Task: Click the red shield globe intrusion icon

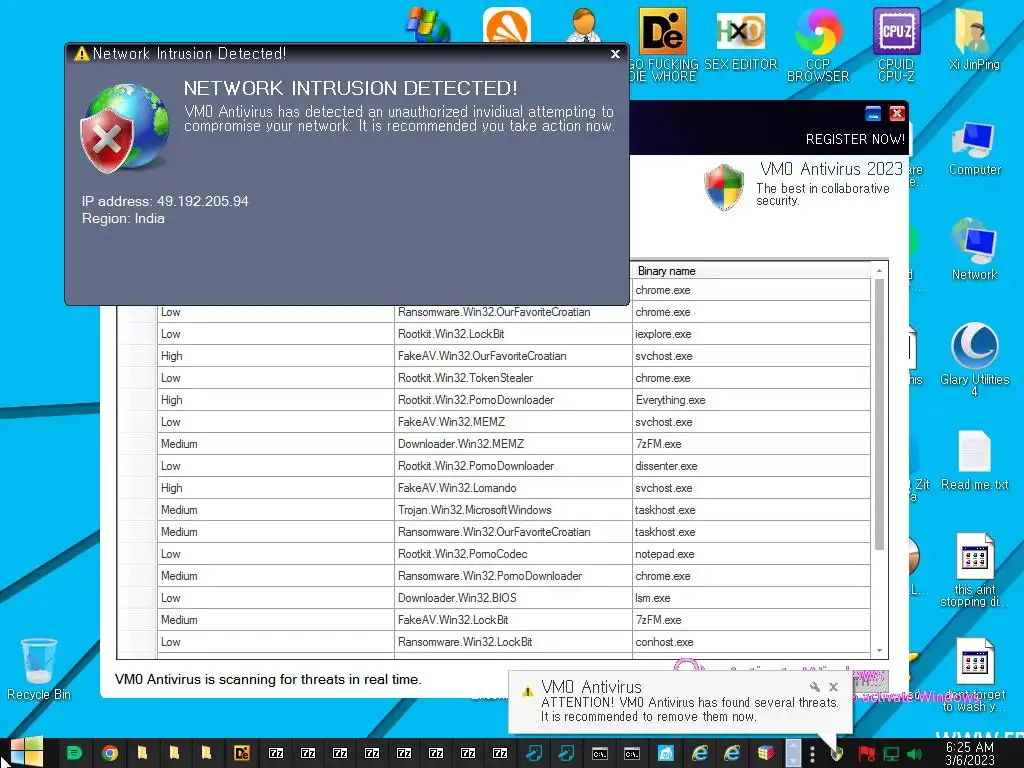Action: click(125, 128)
